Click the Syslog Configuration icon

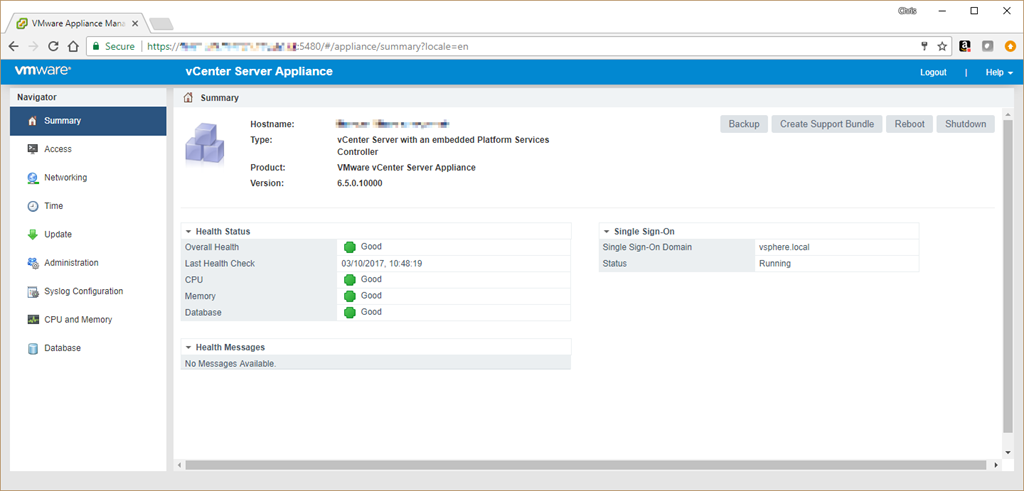pyautogui.click(x=33, y=291)
